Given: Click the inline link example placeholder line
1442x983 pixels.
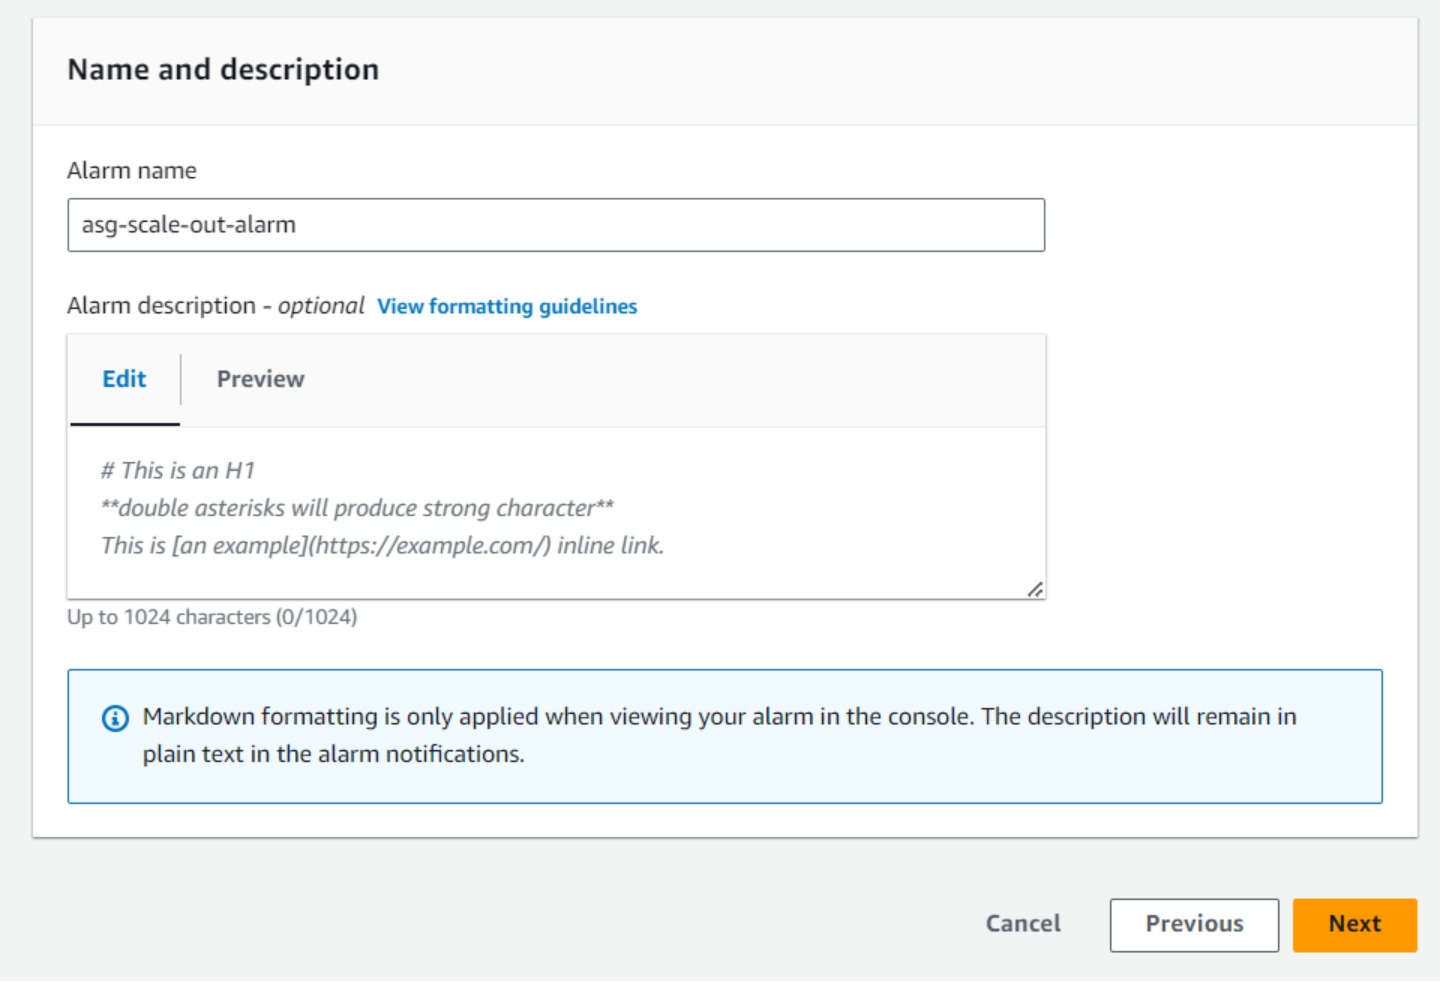Looking at the screenshot, I should coord(382,546).
